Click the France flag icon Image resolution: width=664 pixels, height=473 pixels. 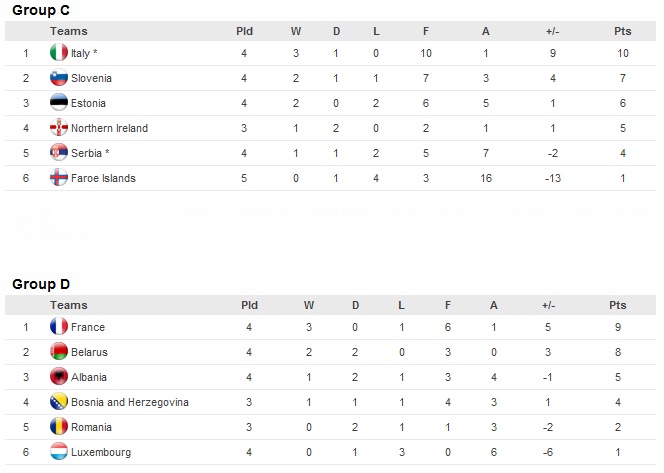click(x=59, y=326)
